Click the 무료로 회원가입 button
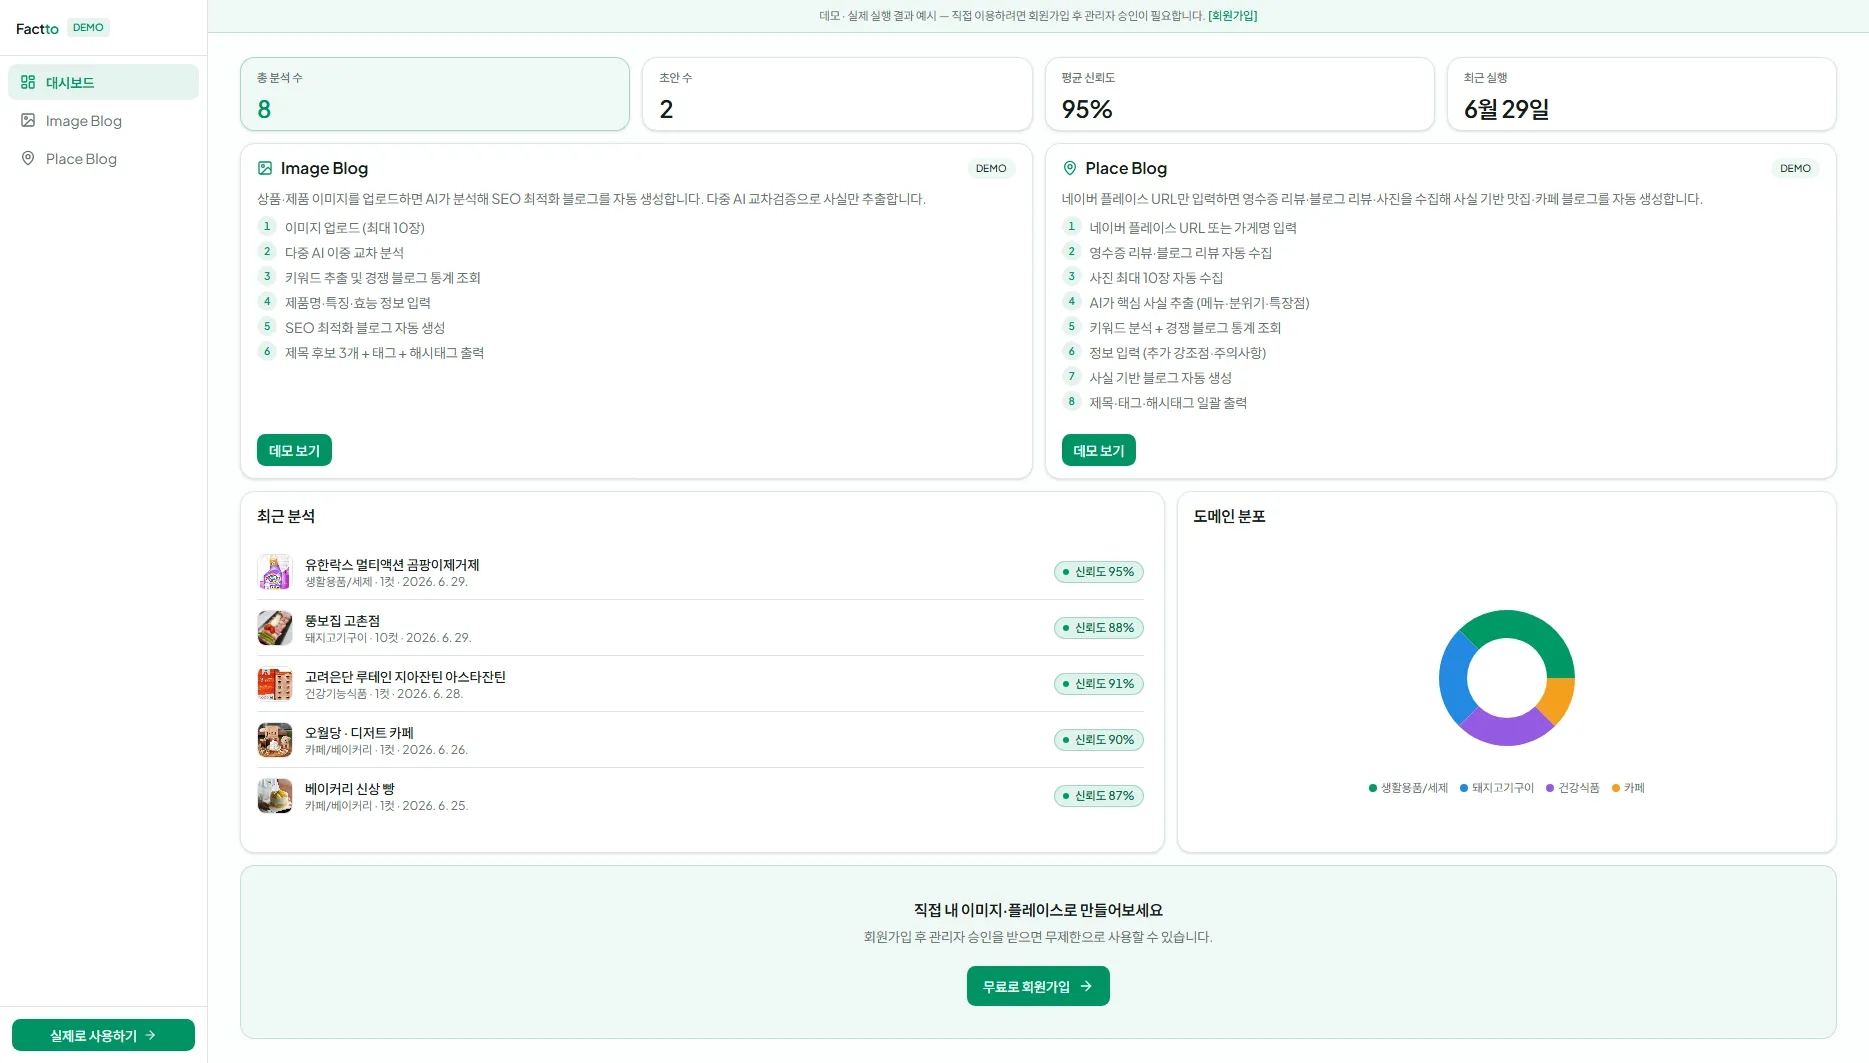Viewport: 1869px width, 1063px height. coord(1038,986)
